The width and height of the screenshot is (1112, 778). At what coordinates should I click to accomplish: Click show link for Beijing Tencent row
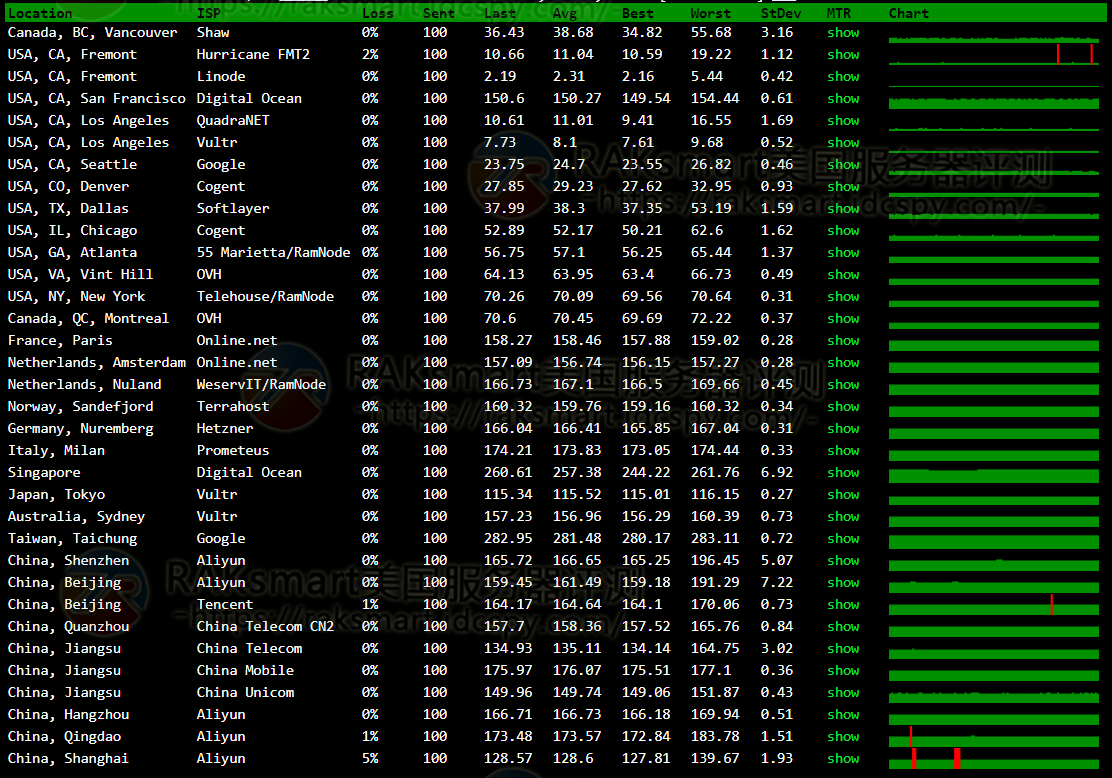pyautogui.click(x=843, y=604)
